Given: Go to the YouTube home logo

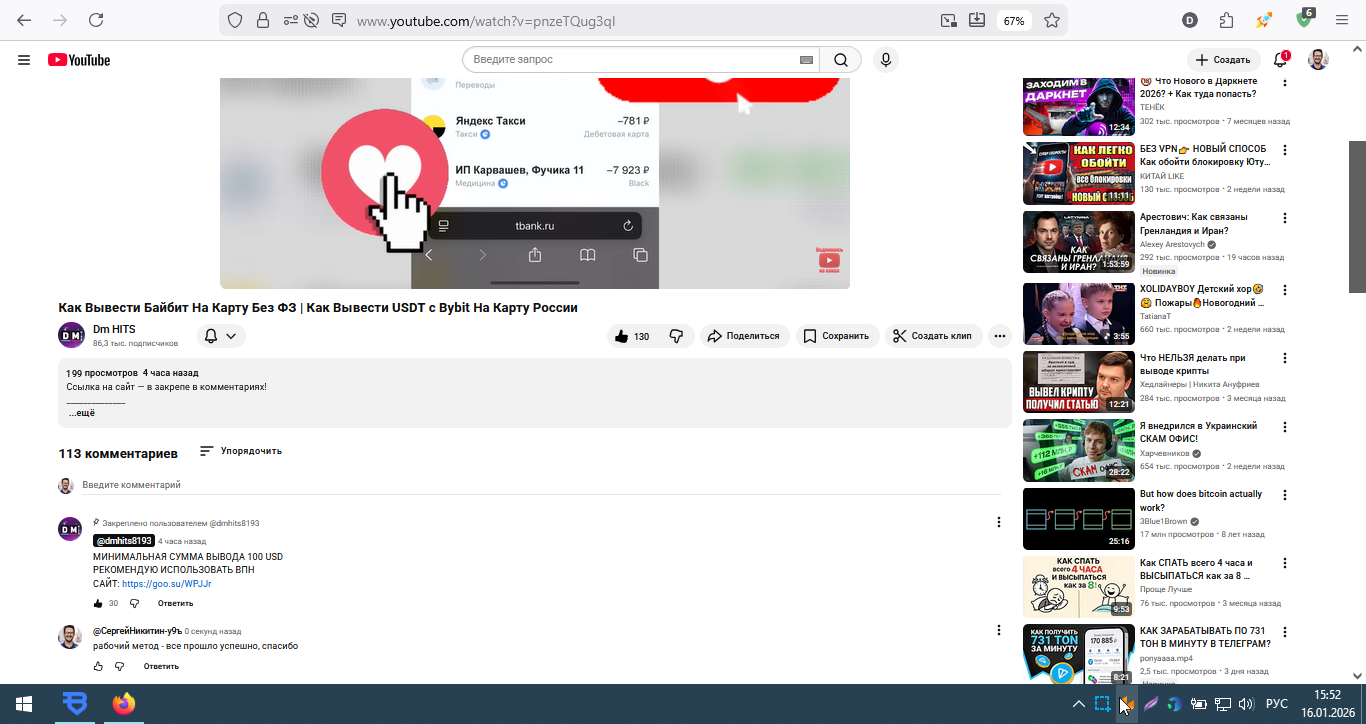Looking at the screenshot, I should [x=79, y=60].
